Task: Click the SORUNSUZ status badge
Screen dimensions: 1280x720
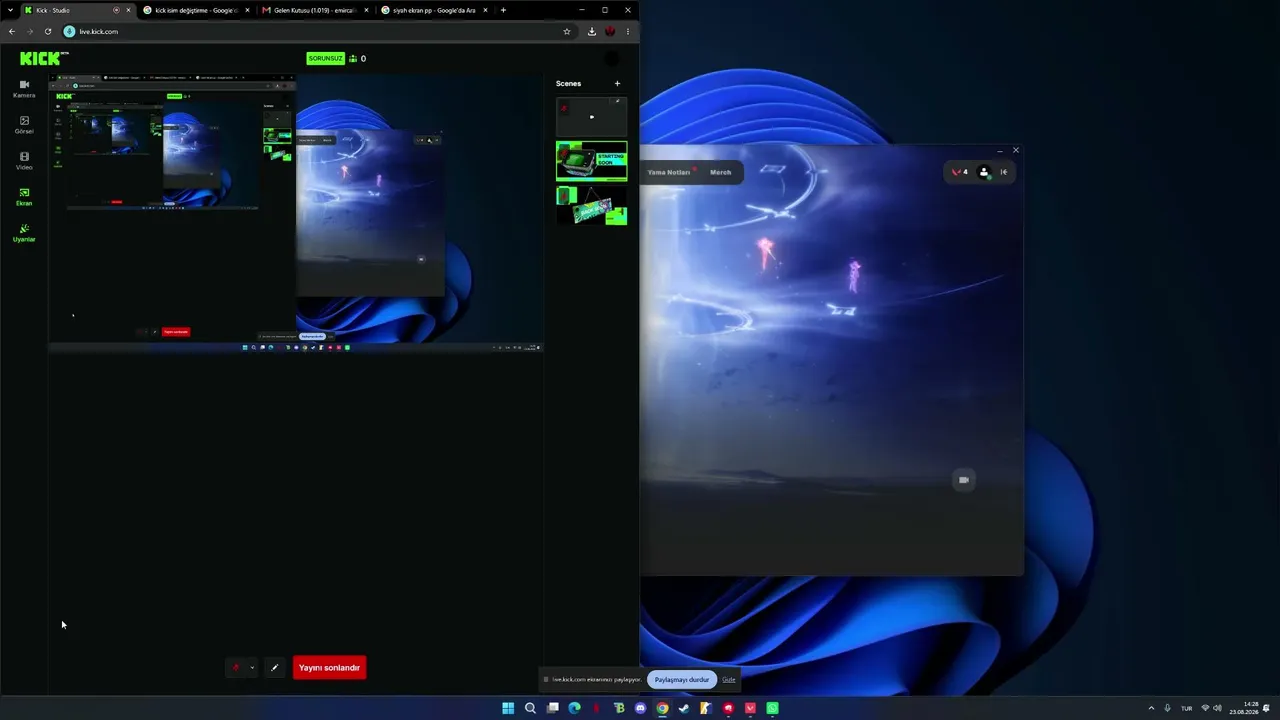Action: [x=326, y=59]
